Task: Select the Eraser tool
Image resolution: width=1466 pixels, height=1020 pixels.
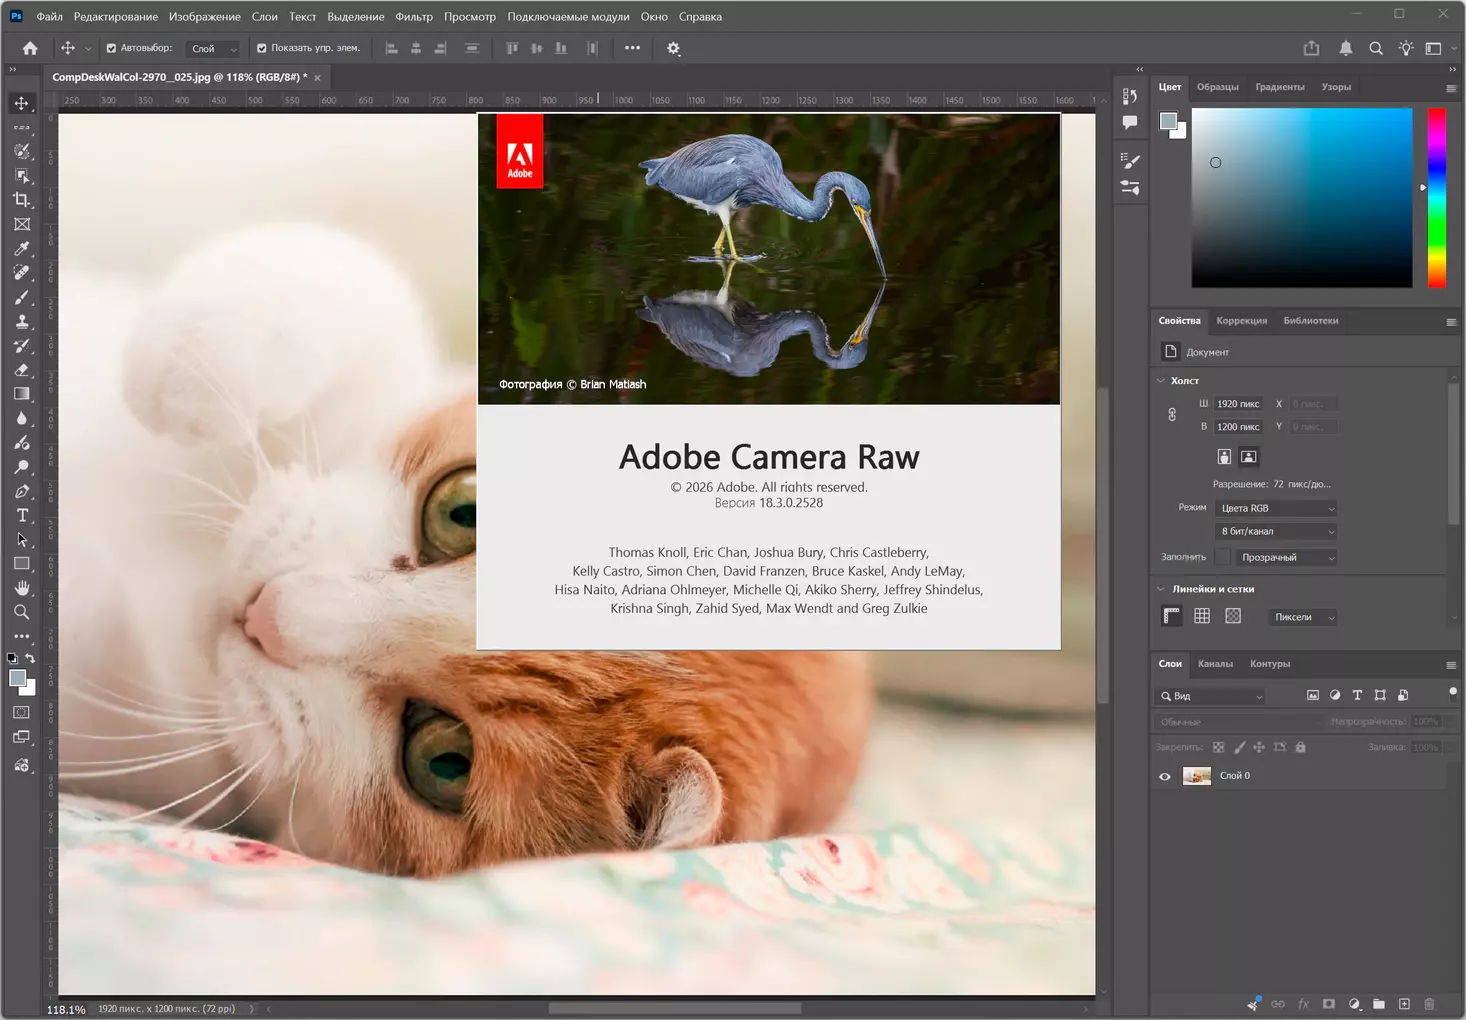Action: point(22,370)
